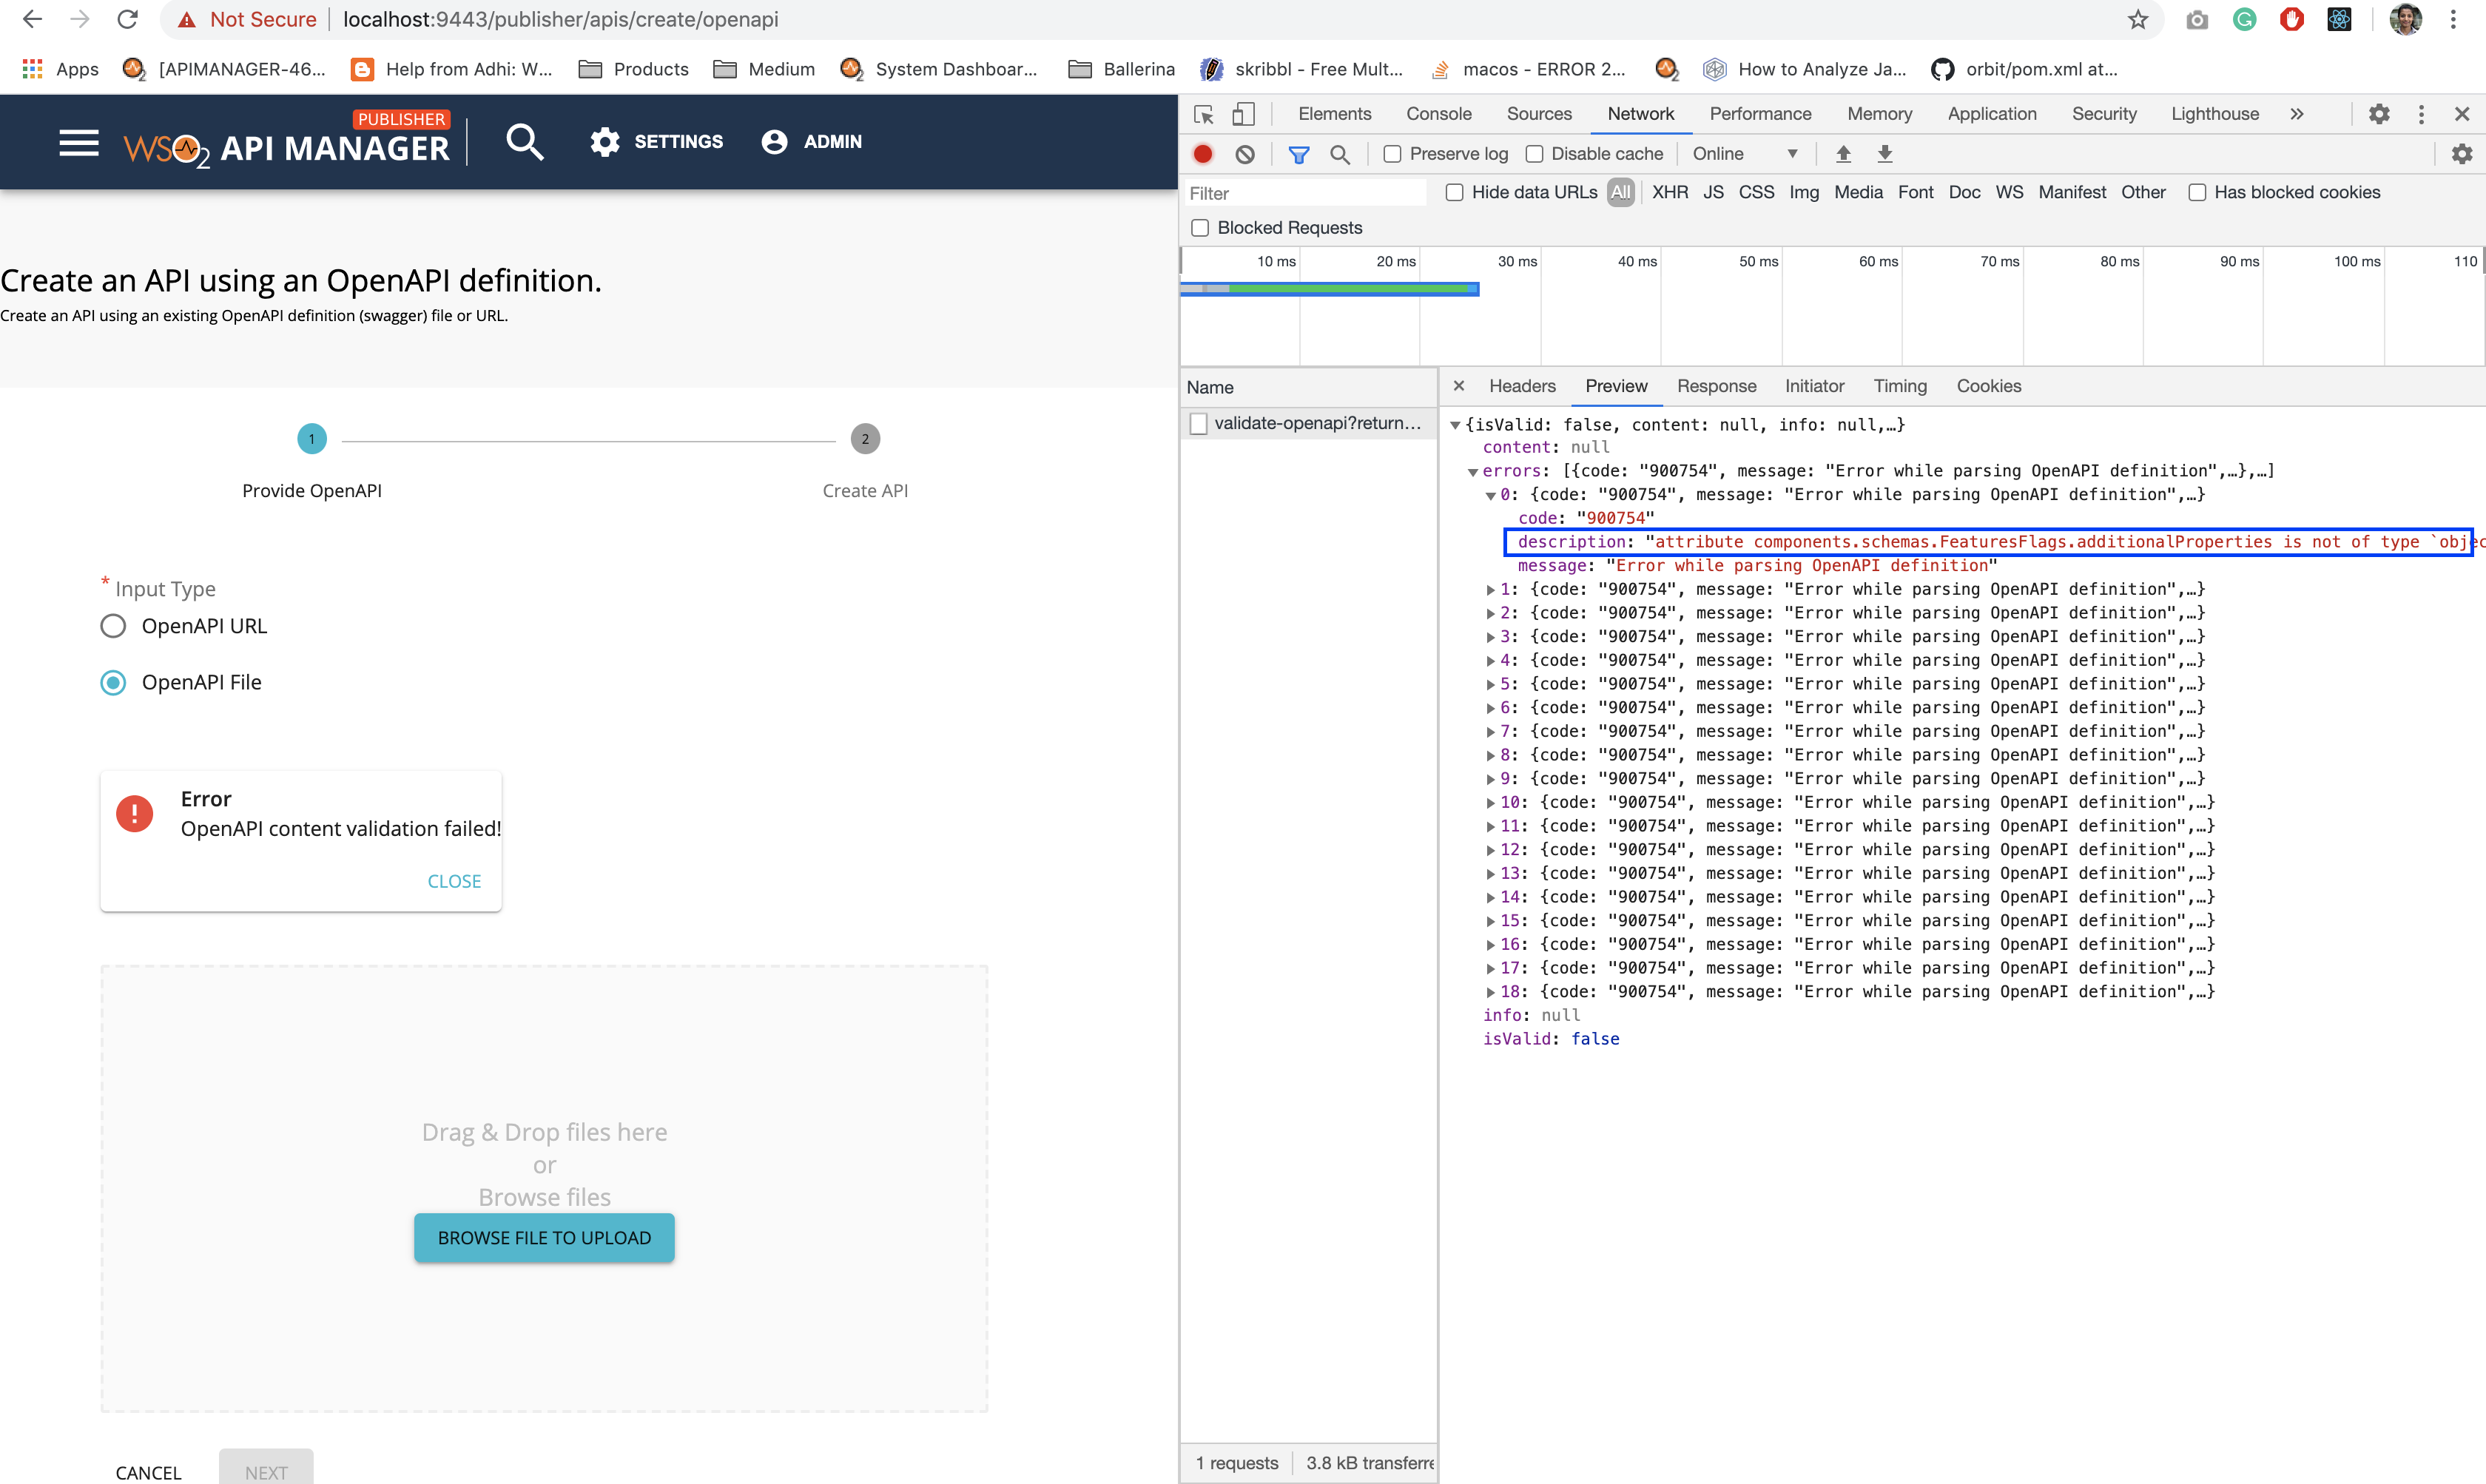Collapse error 0 in the Preview panel
This screenshot has width=2486, height=1484.
click(x=1491, y=494)
